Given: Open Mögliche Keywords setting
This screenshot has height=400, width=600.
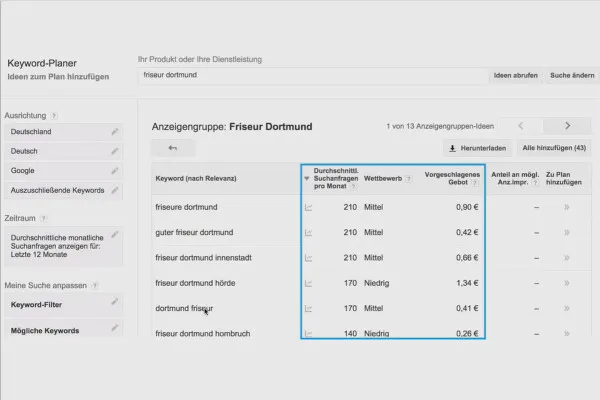Looking at the screenshot, I should click(64, 330).
